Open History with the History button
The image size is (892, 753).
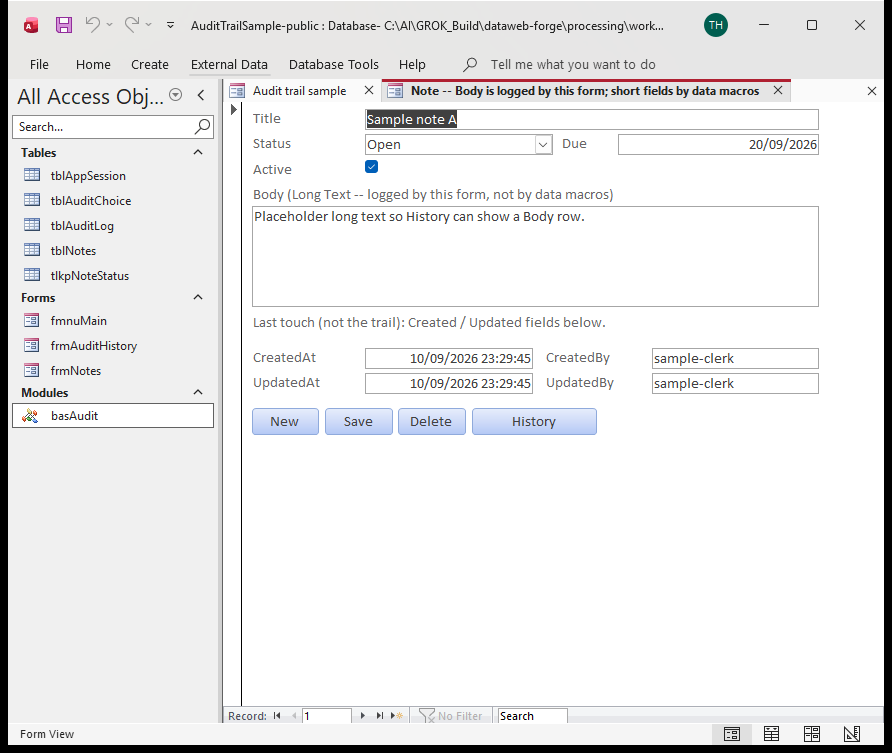[x=534, y=421]
